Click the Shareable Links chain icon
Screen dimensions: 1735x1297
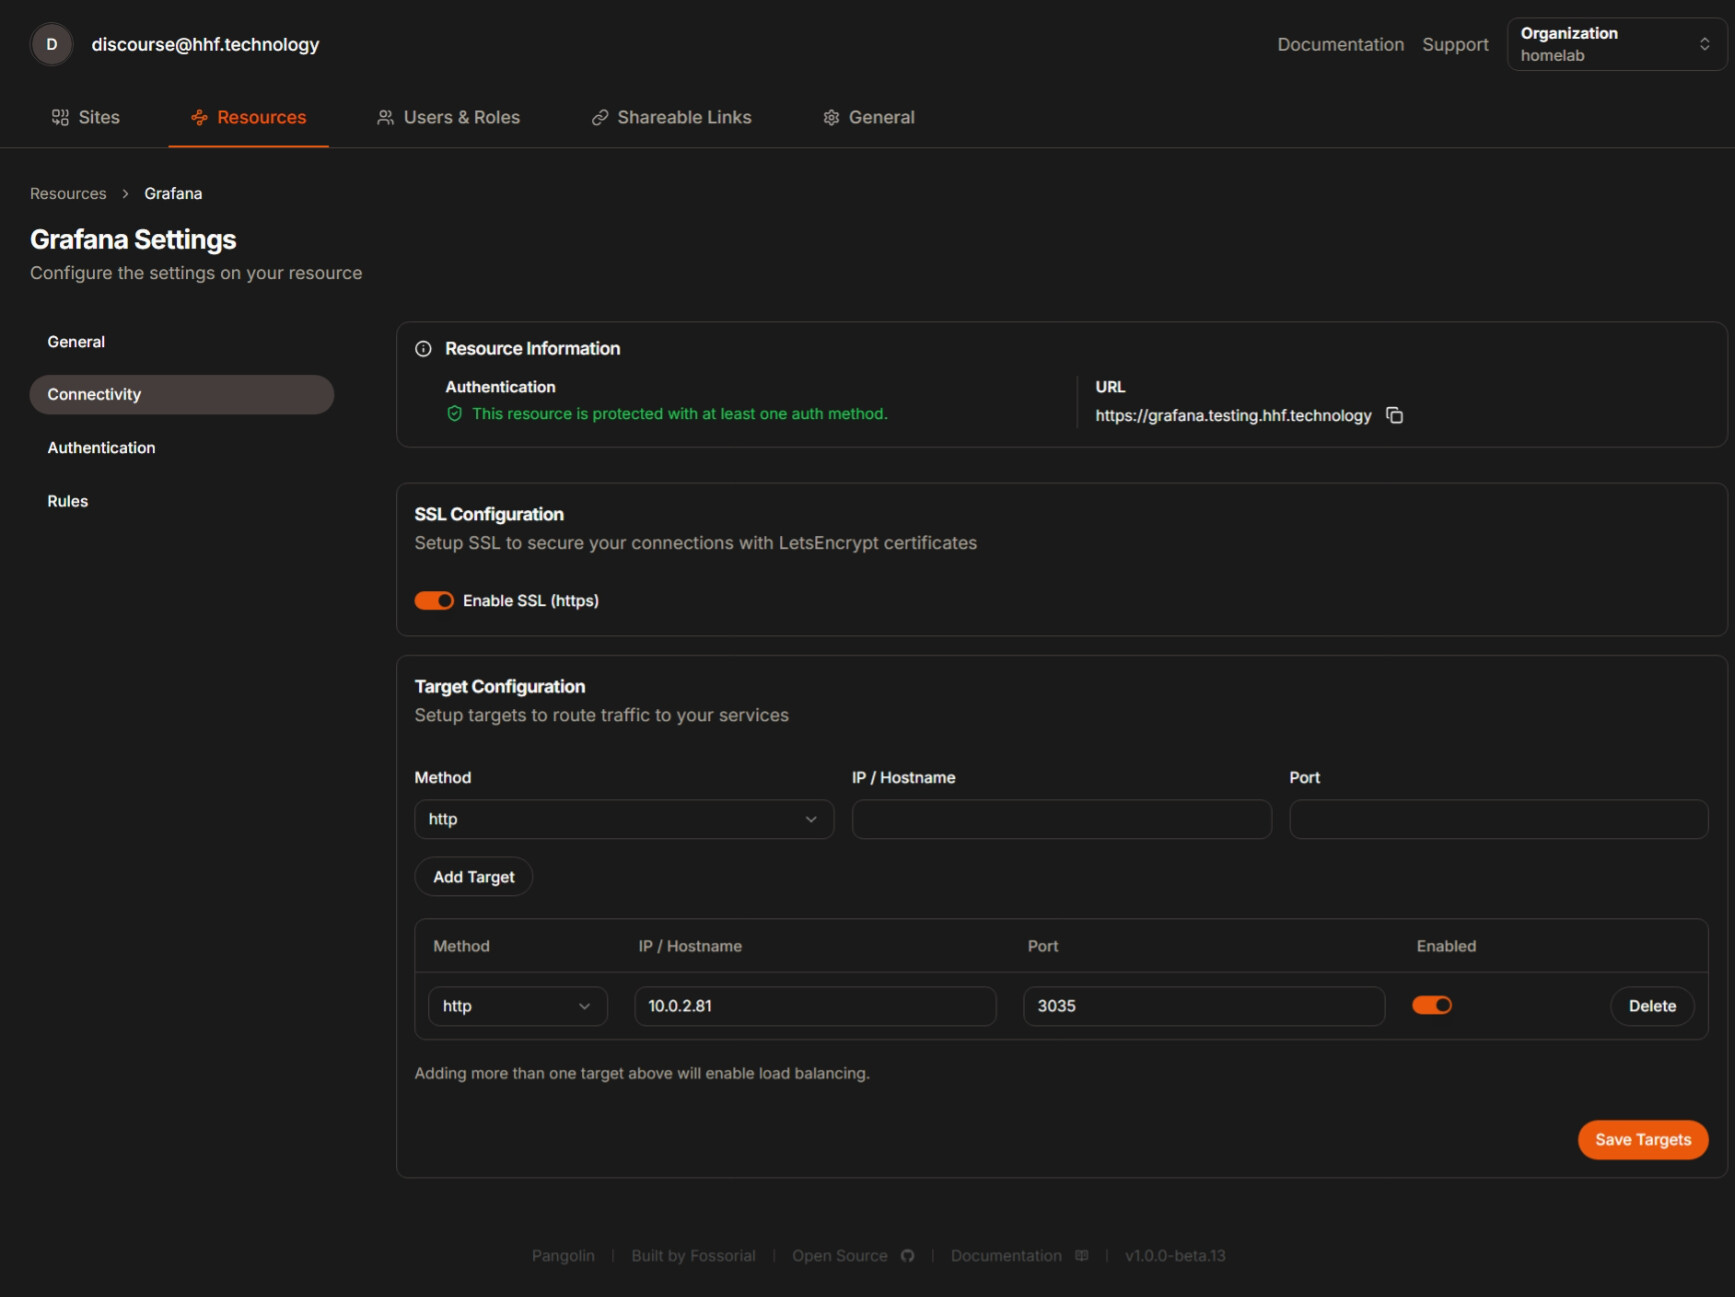[x=600, y=117]
